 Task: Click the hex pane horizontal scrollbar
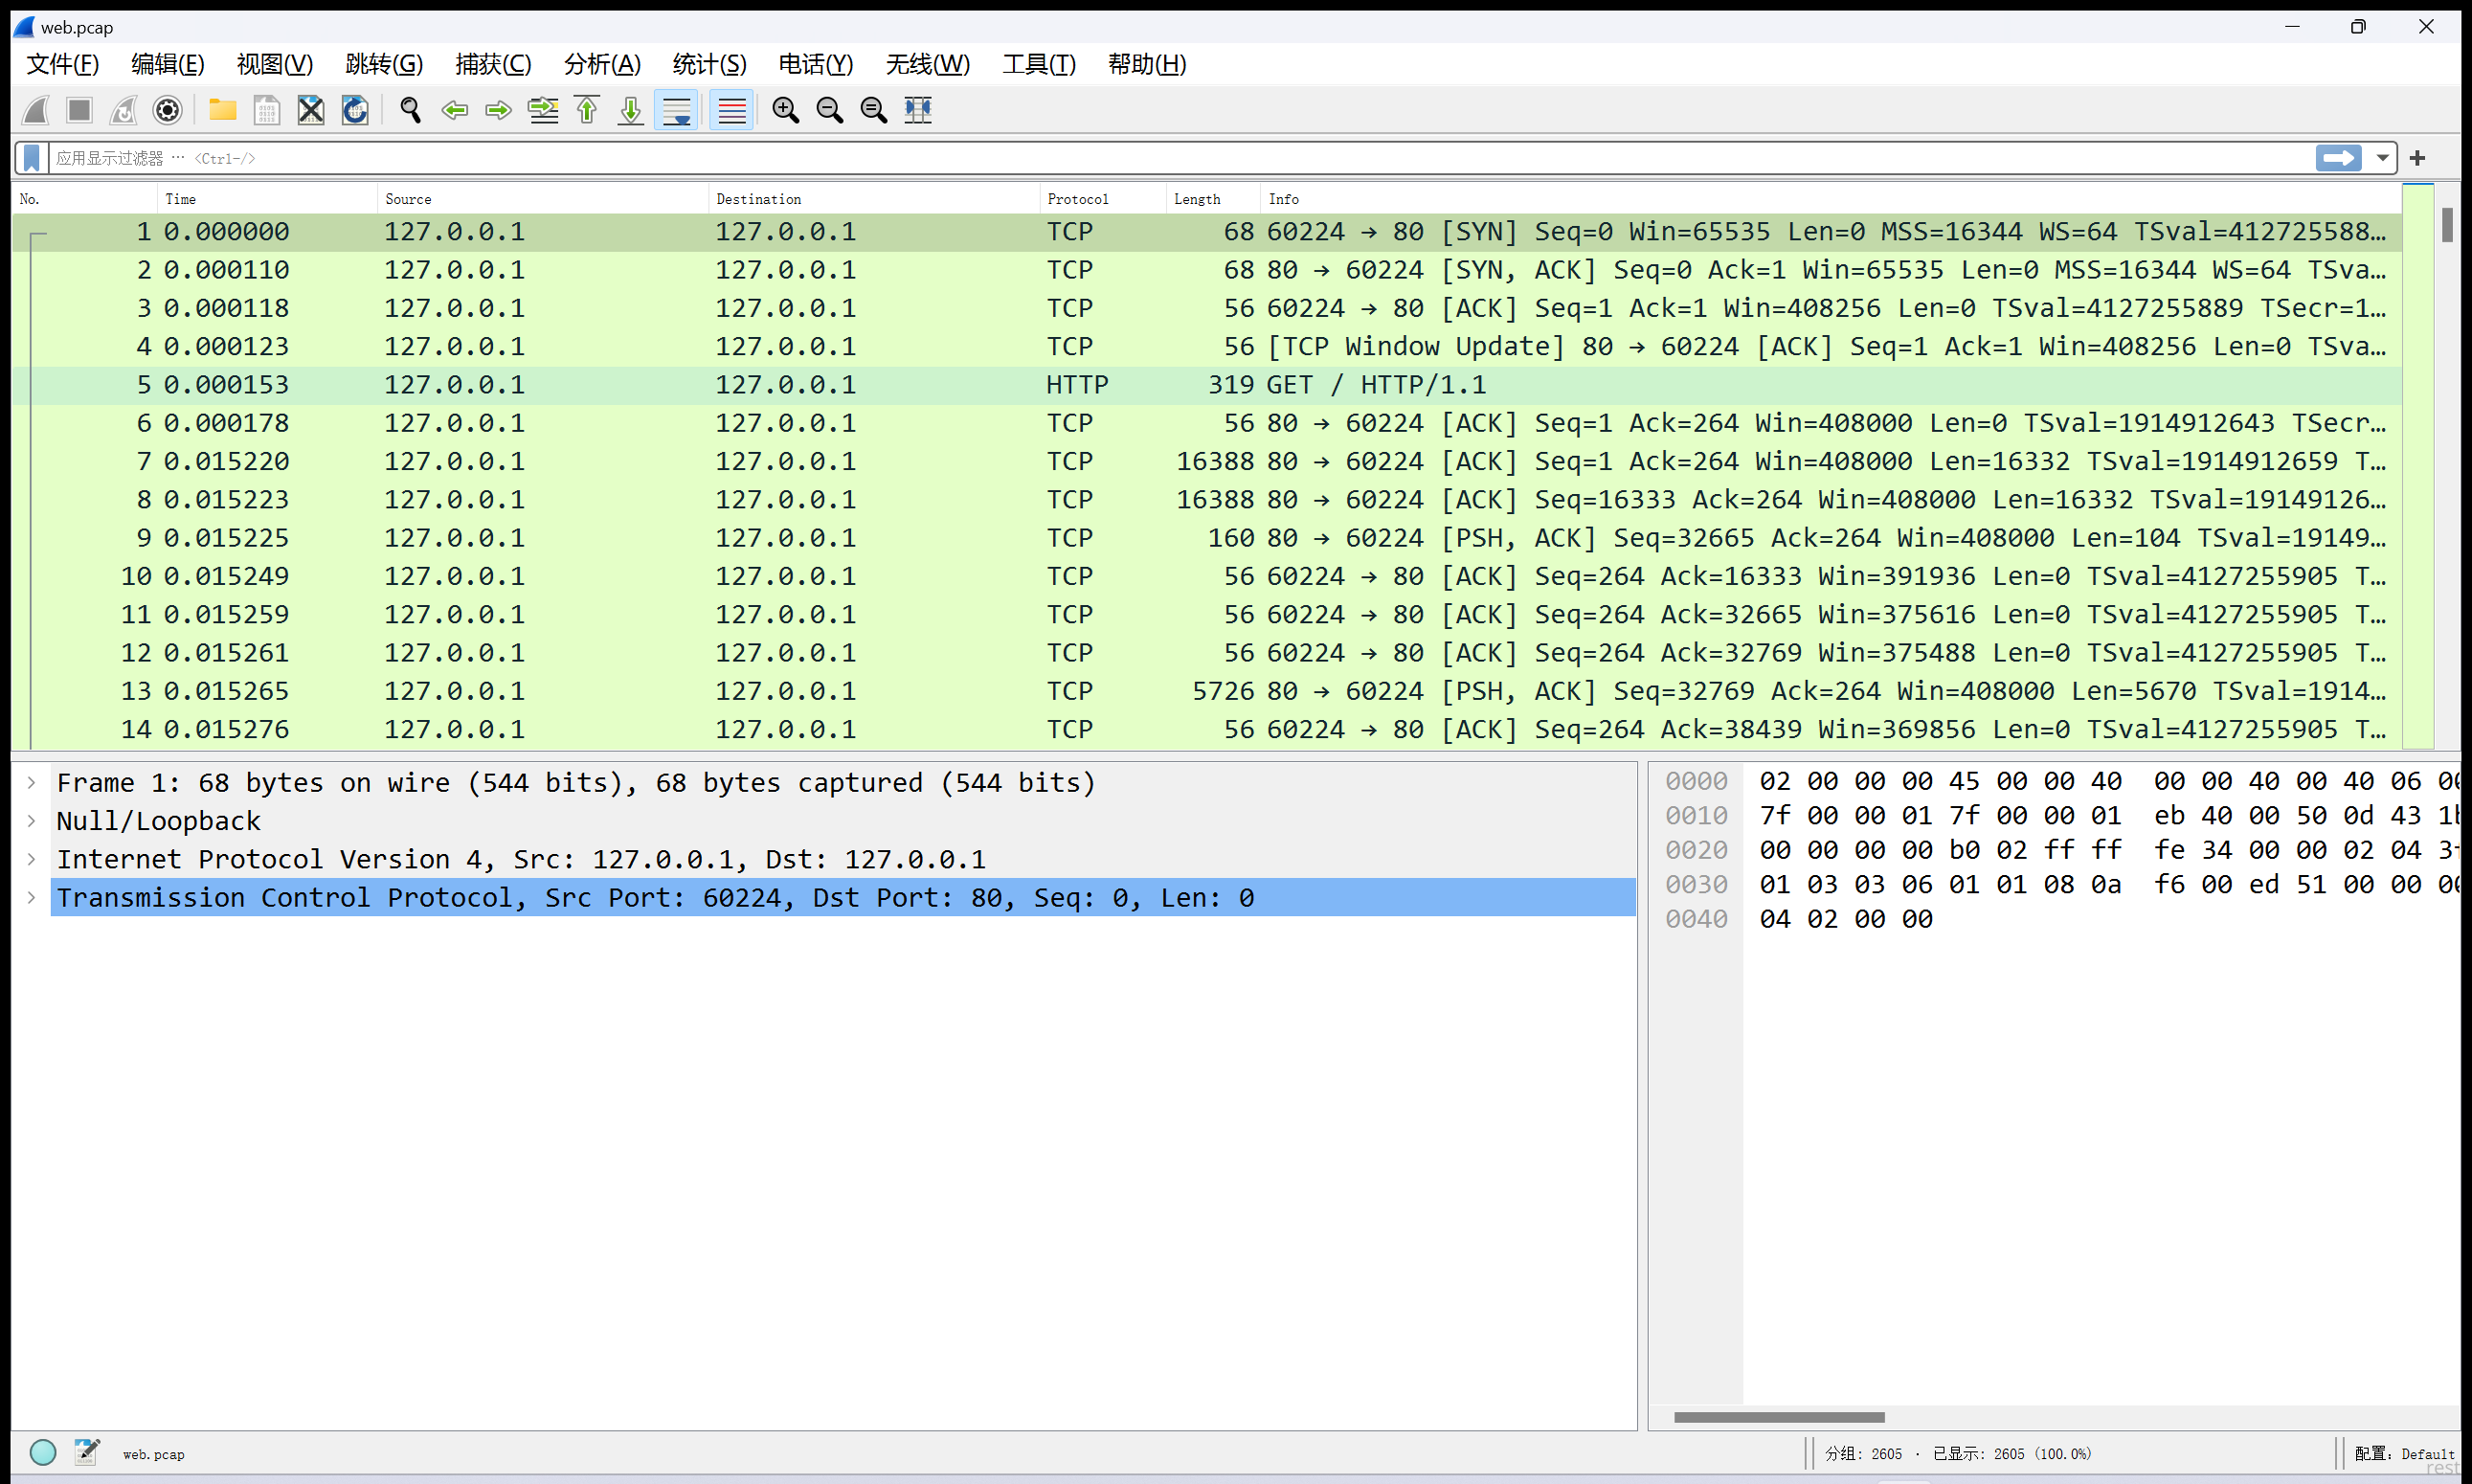tap(1779, 1417)
